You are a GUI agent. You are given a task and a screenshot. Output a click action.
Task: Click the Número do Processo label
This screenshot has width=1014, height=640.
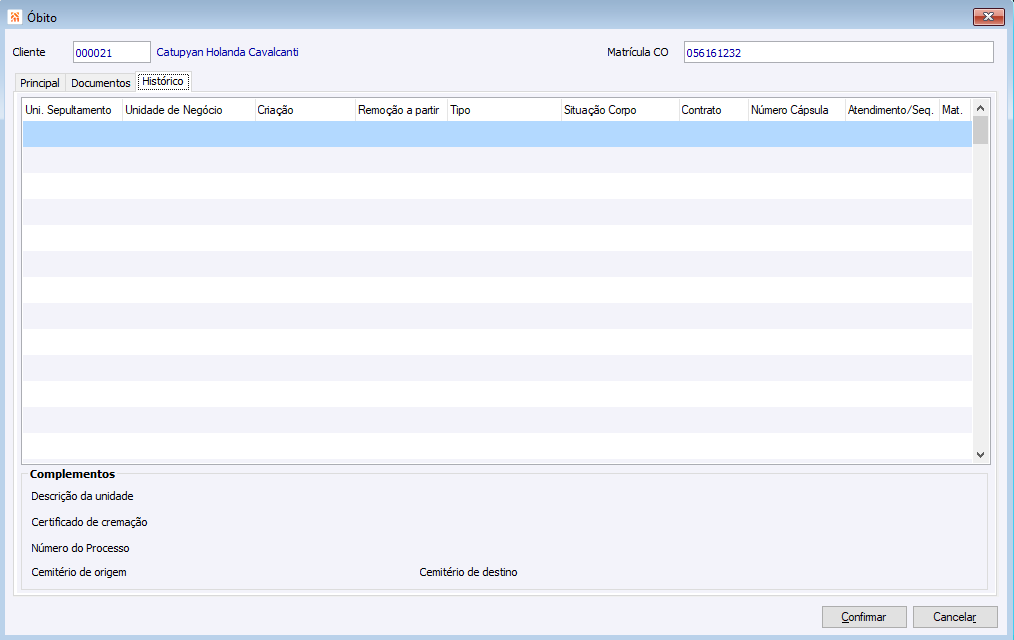pos(80,548)
